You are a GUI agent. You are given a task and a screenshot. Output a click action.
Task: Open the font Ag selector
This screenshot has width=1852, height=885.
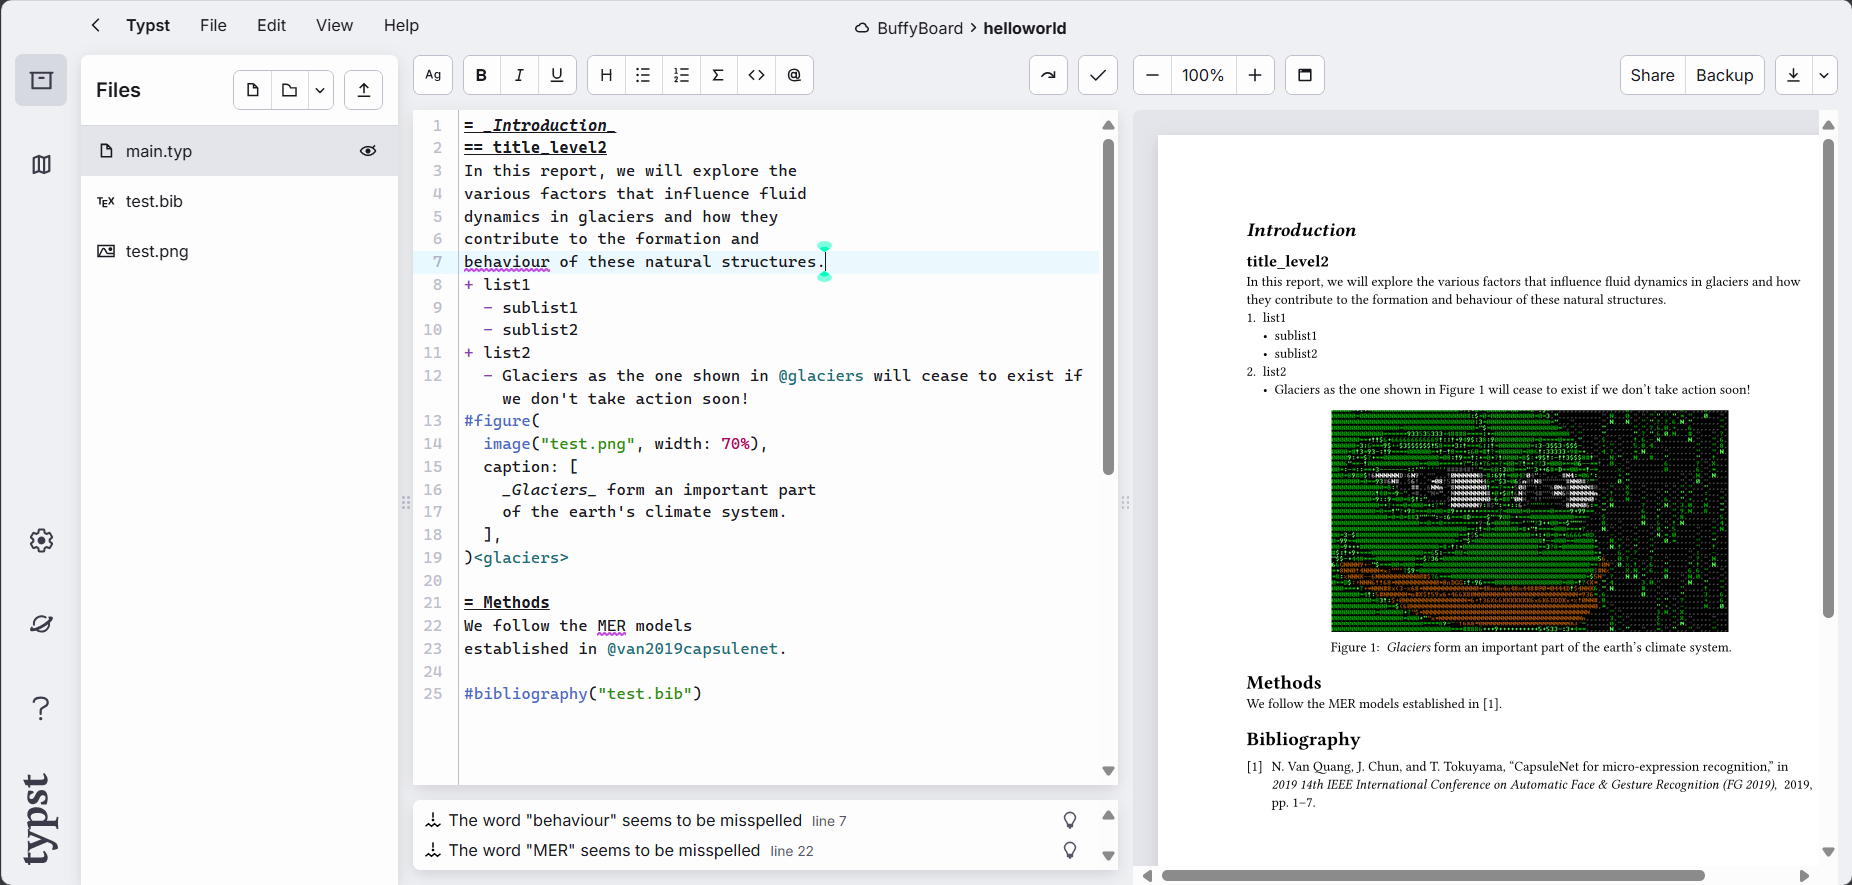coord(433,75)
